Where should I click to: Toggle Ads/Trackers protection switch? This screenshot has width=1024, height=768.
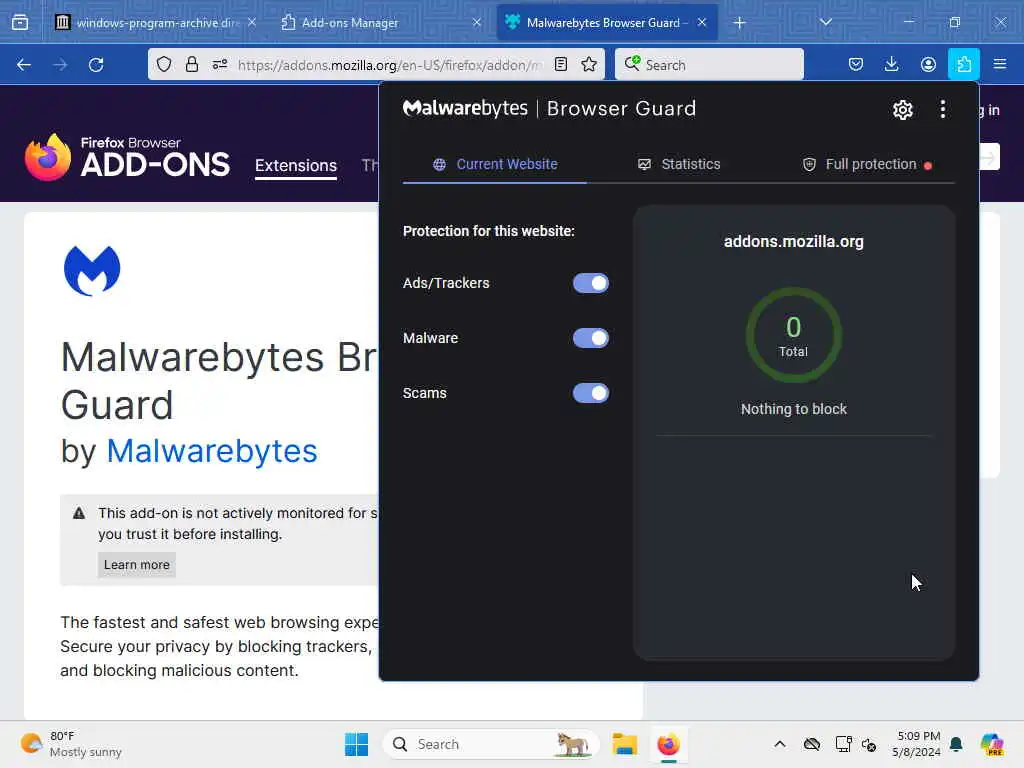[x=590, y=283]
